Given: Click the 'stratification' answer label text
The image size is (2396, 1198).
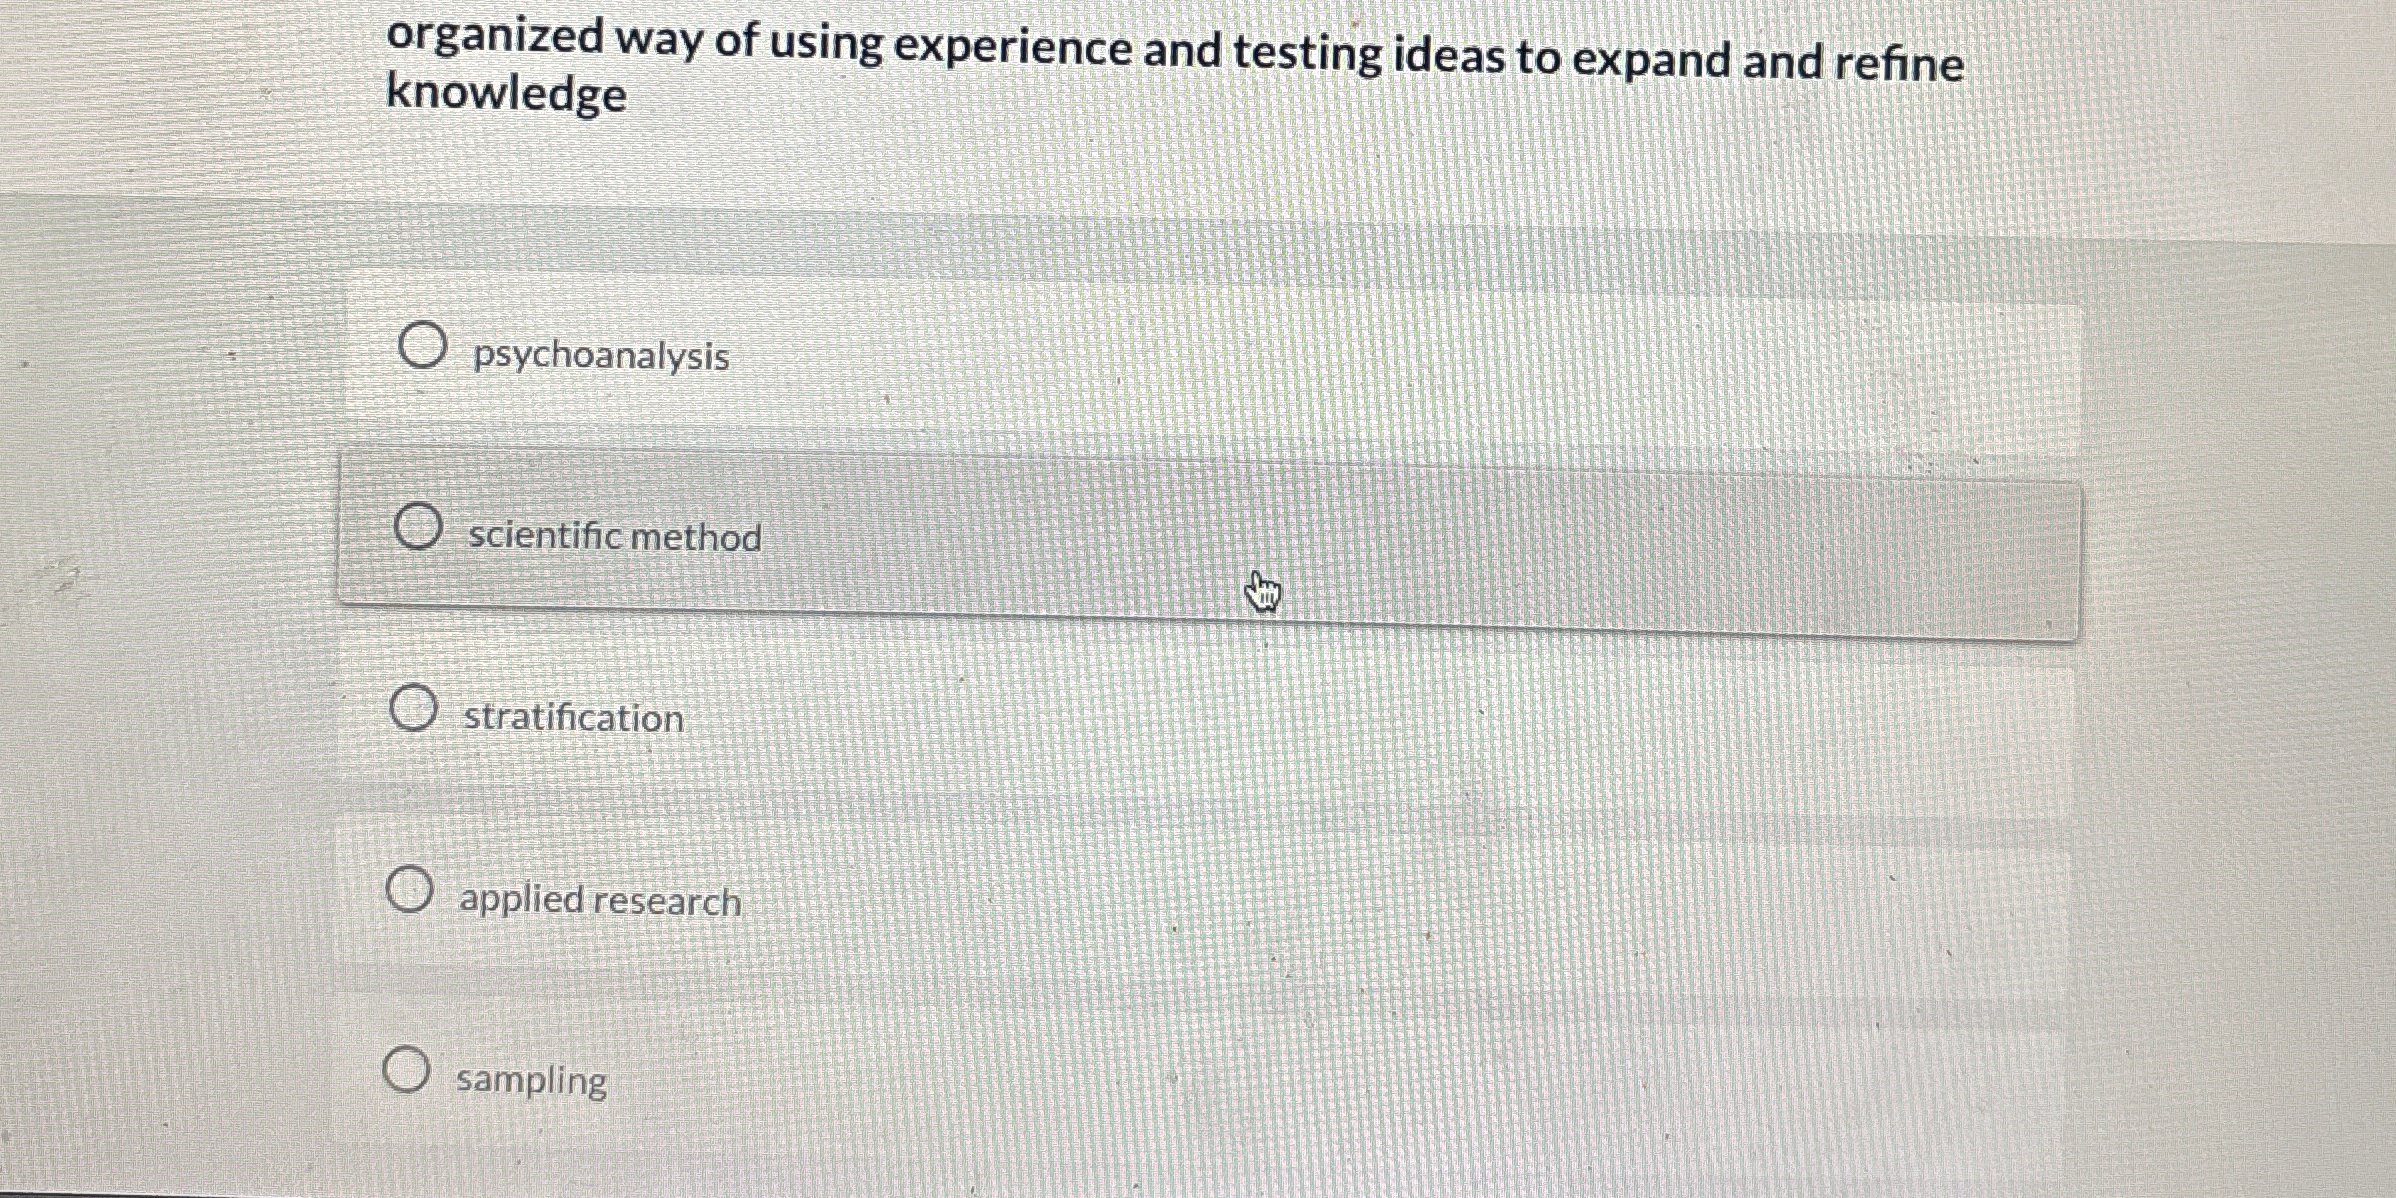Looking at the screenshot, I should tap(574, 718).
